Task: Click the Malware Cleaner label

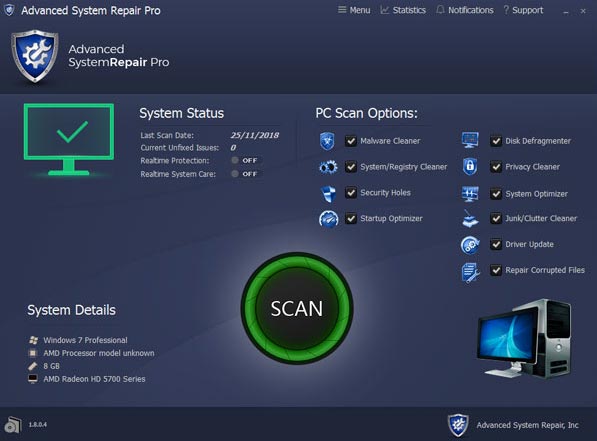Action: 390,141
